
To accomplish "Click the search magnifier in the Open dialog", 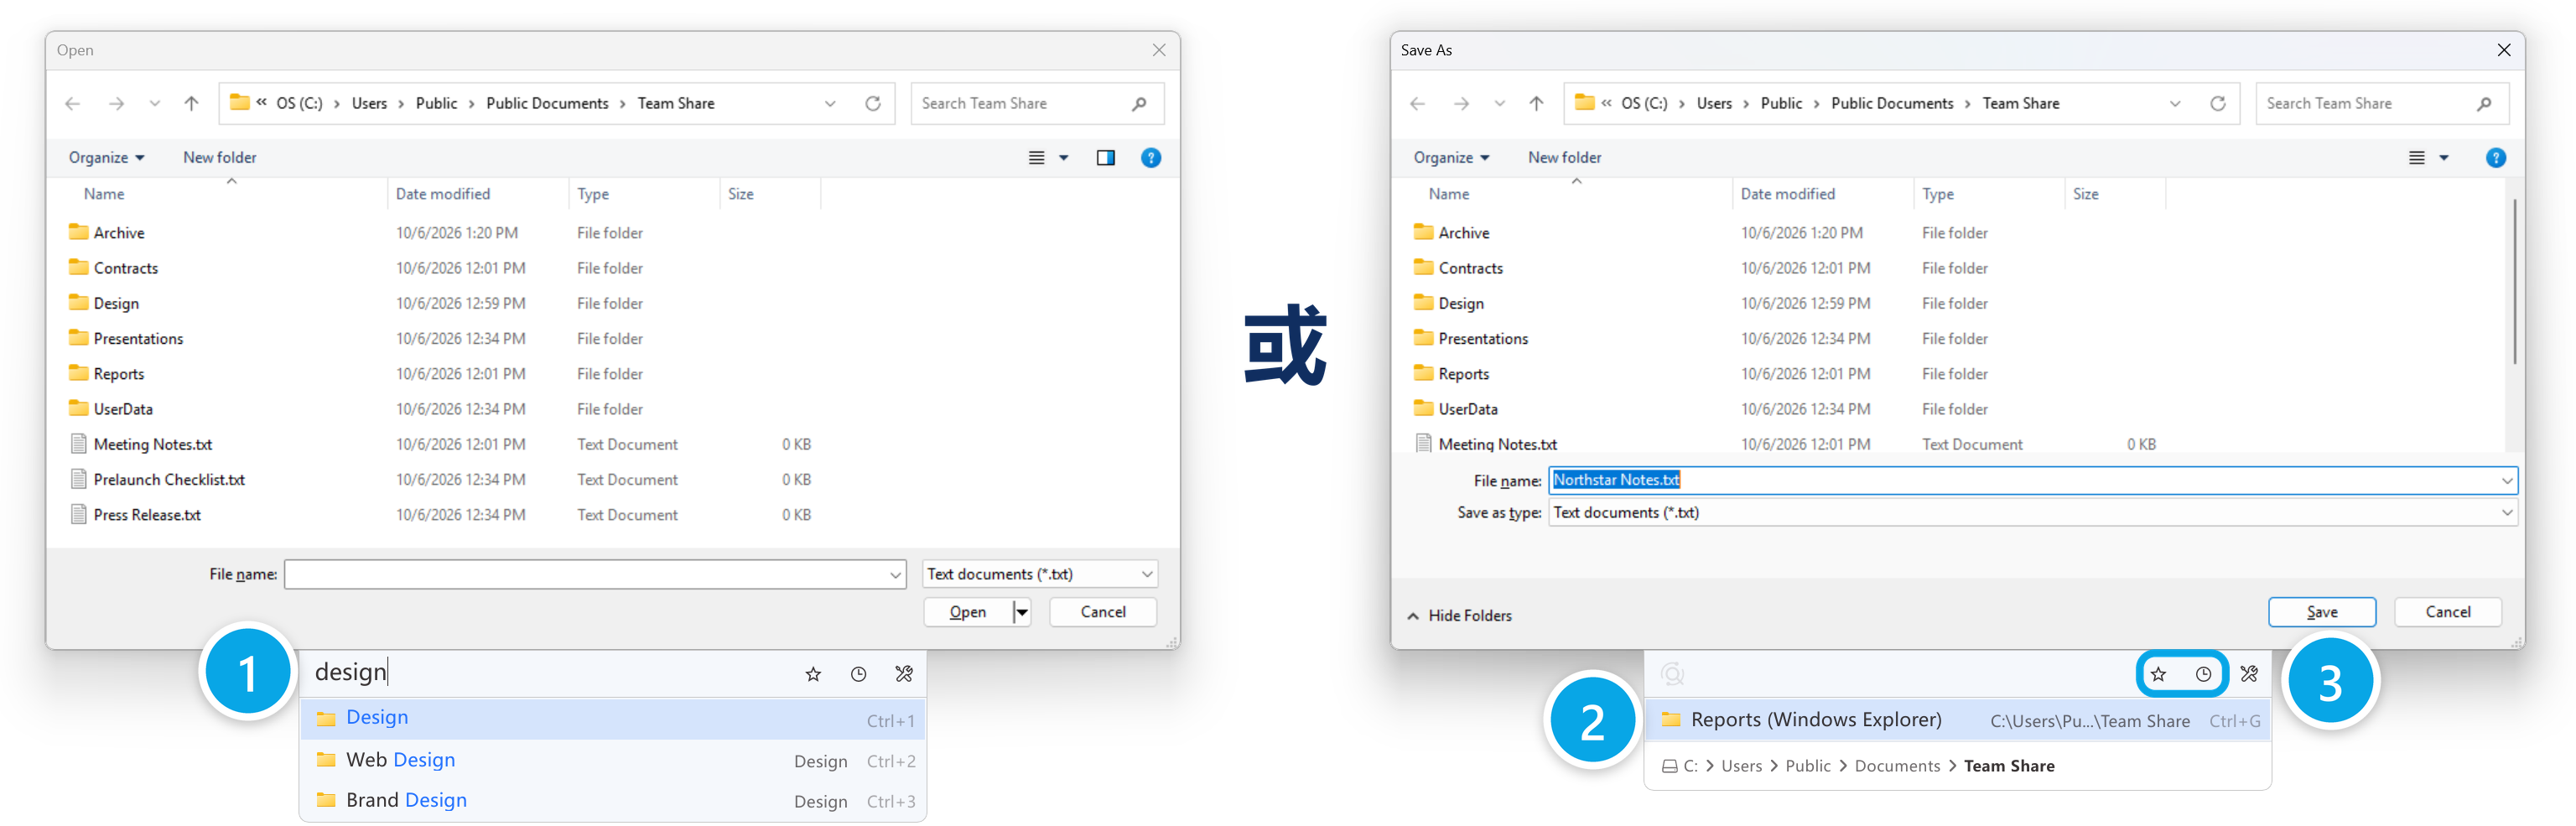I will pyautogui.click(x=1139, y=103).
